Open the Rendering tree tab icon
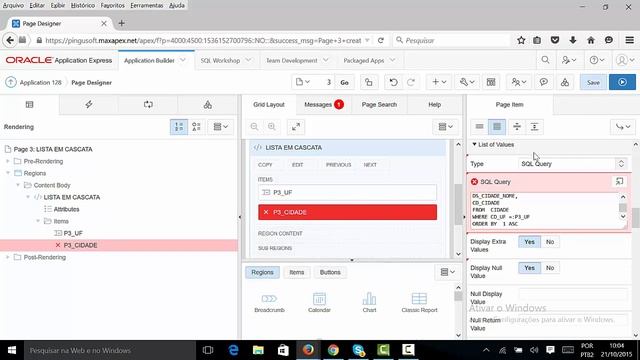Screen dimensions: 640x360 [29, 105]
